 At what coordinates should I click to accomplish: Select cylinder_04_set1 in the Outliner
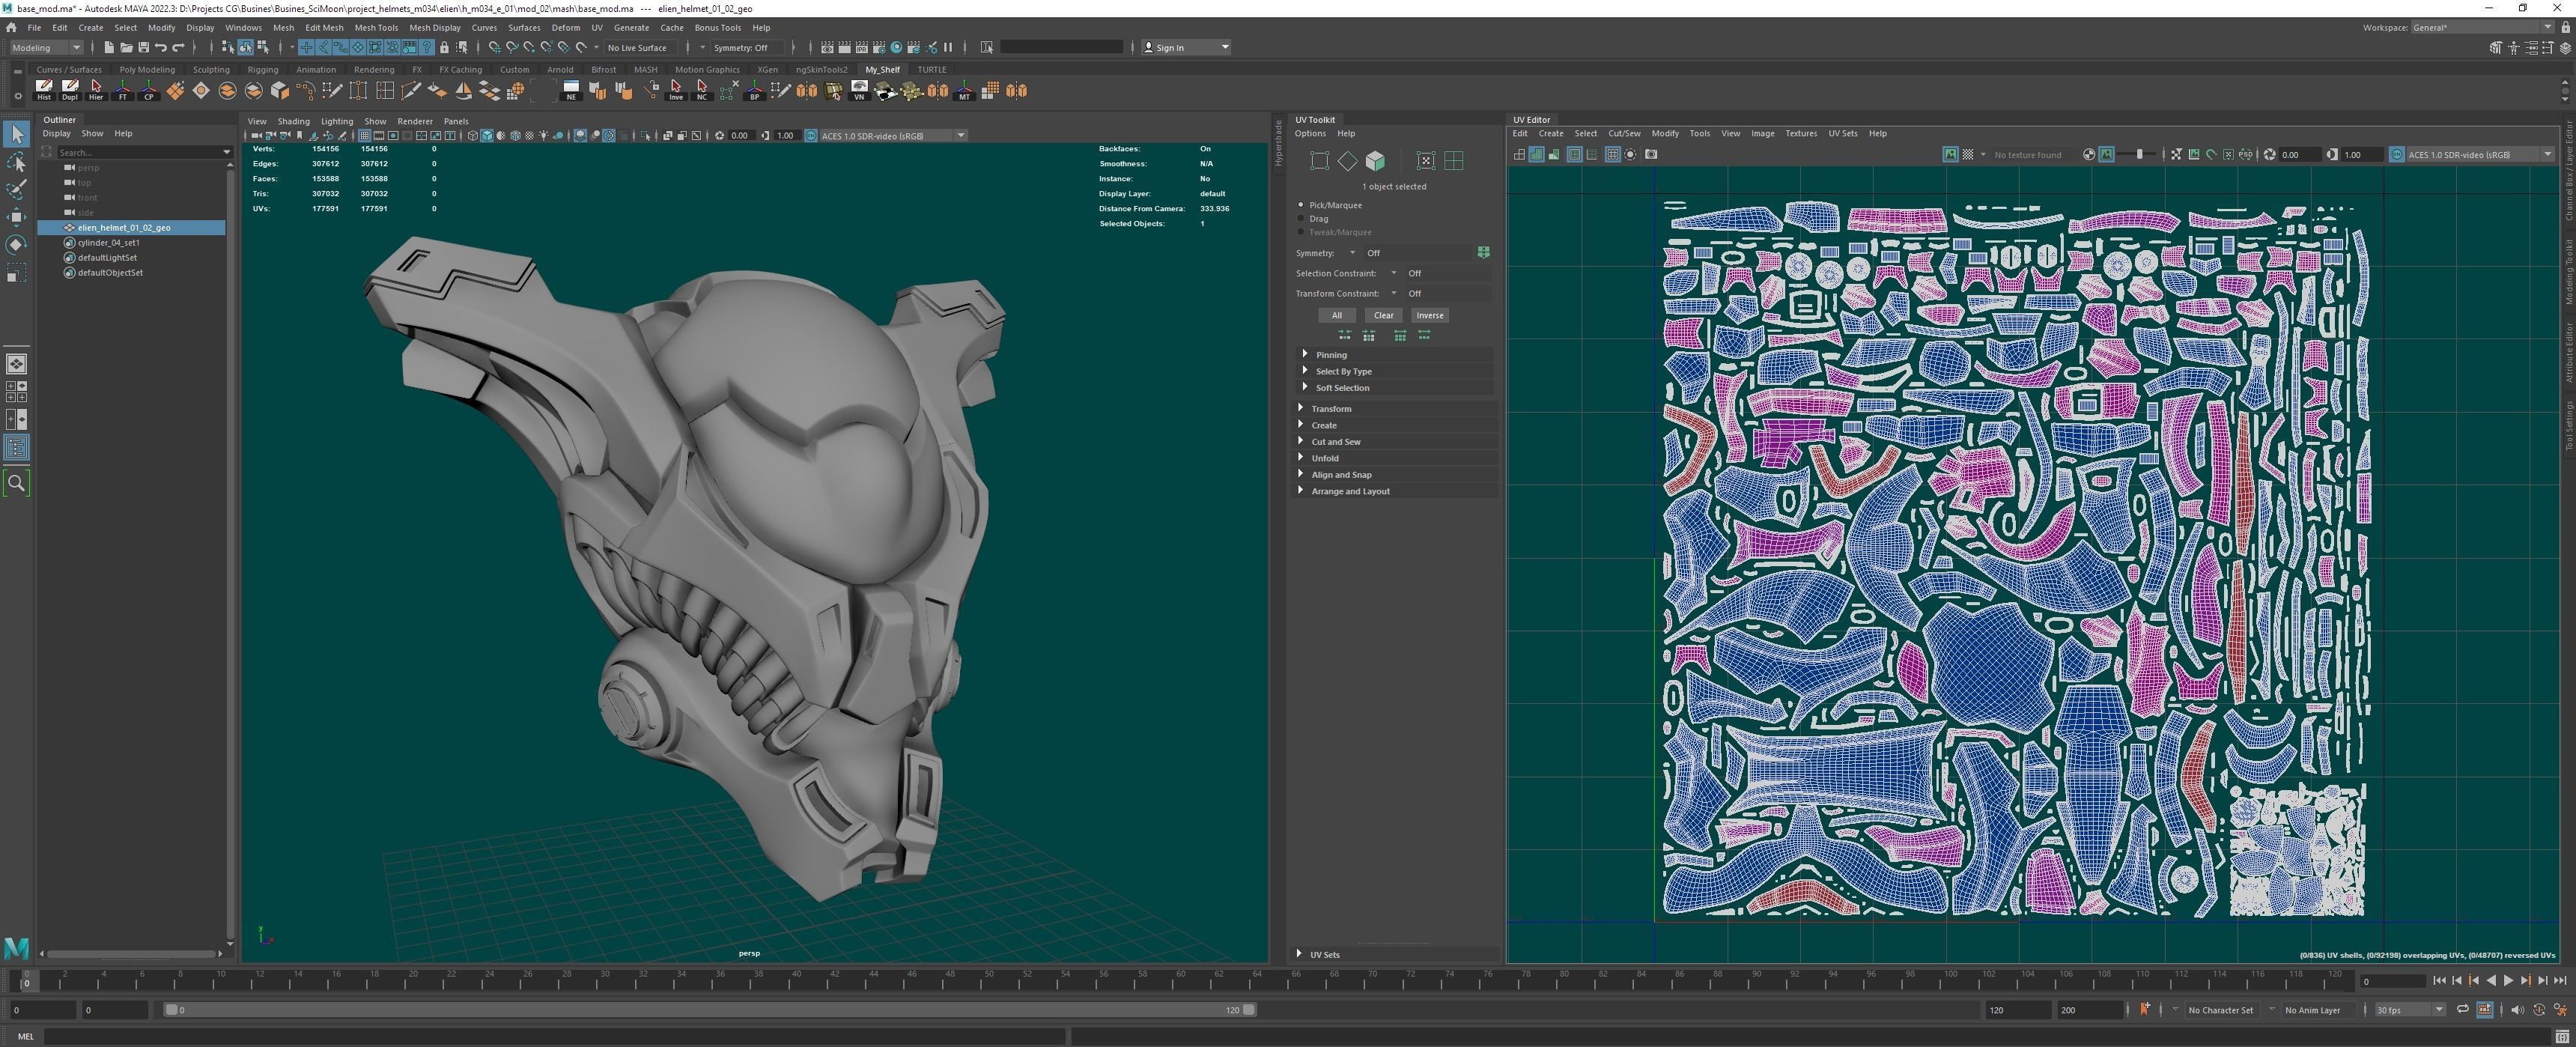pyautogui.click(x=108, y=243)
